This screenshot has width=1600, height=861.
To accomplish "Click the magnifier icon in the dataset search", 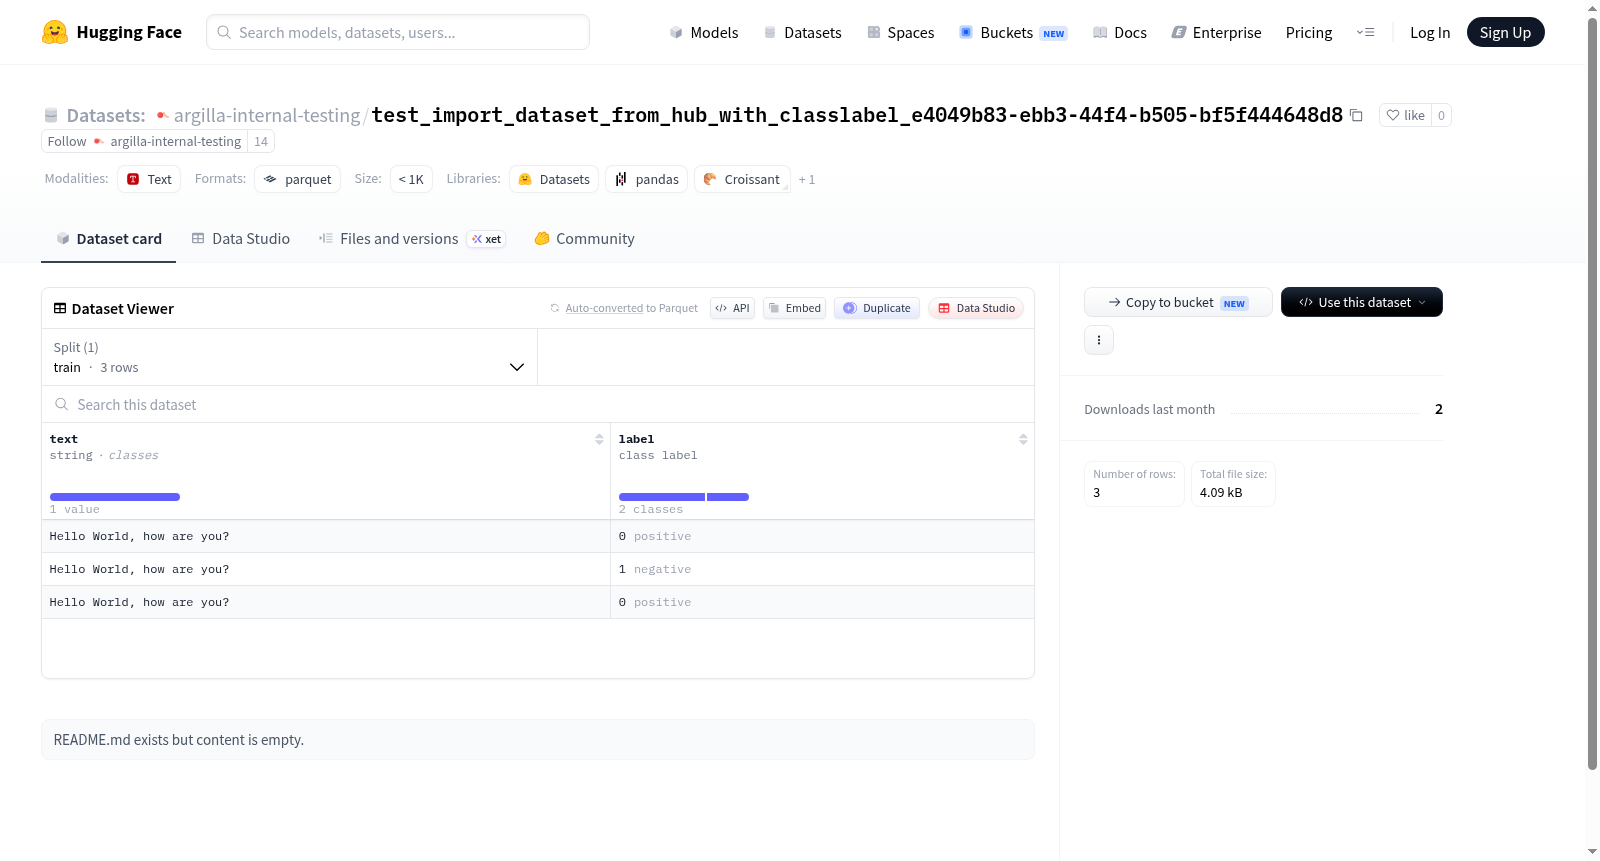I will 62,404.
